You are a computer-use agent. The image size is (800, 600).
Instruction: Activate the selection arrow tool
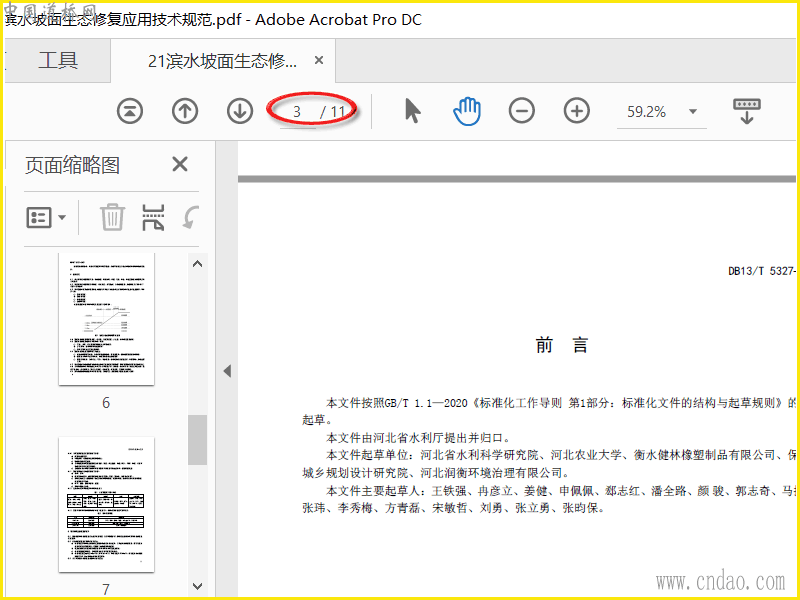click(x=412, y=111)
